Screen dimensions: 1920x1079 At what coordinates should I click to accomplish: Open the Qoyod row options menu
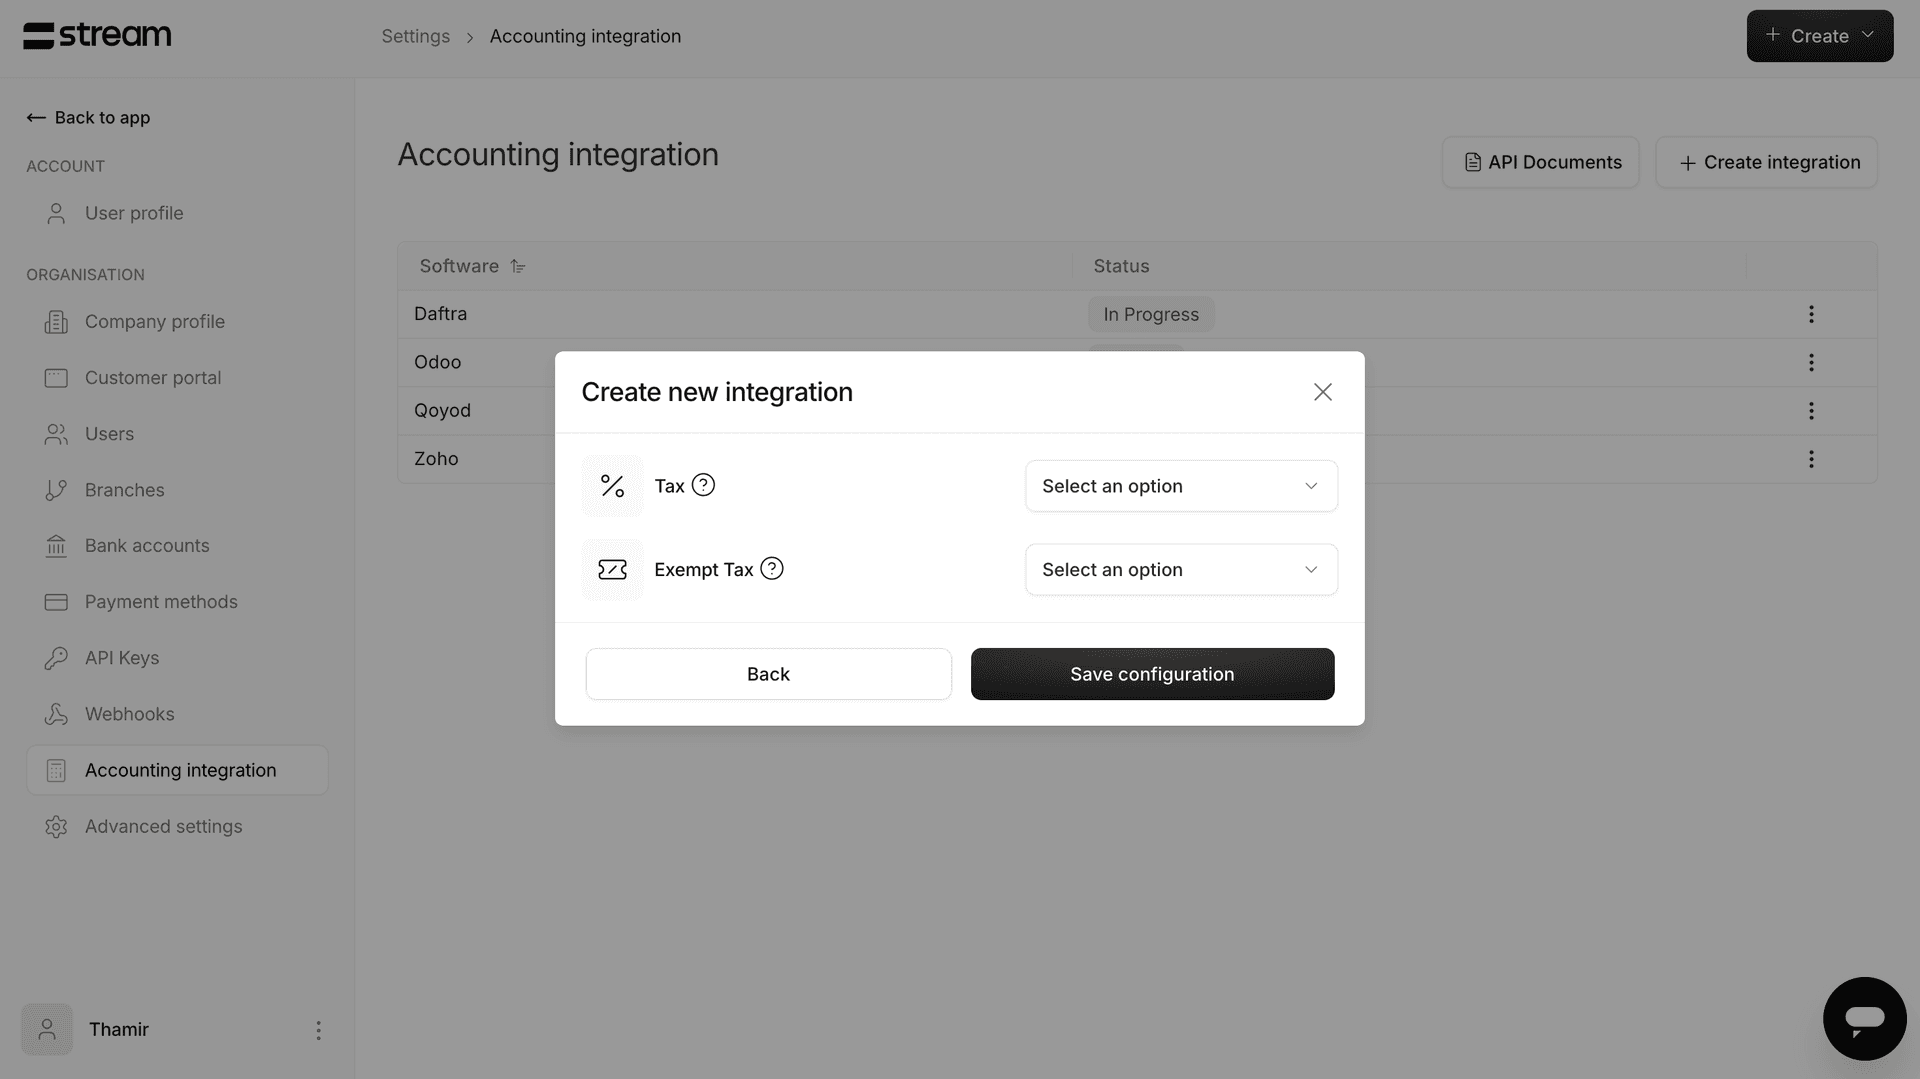coord(1811,411)
